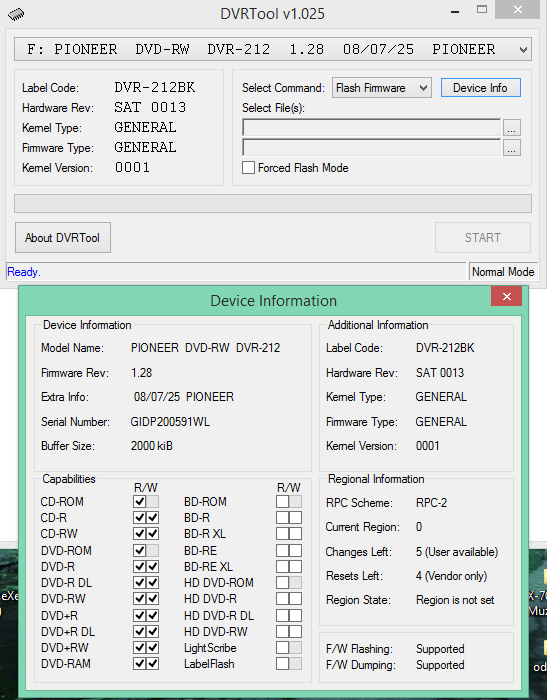Click the Ready status text
The image size is (547, 700).
[x=24, y=272]
